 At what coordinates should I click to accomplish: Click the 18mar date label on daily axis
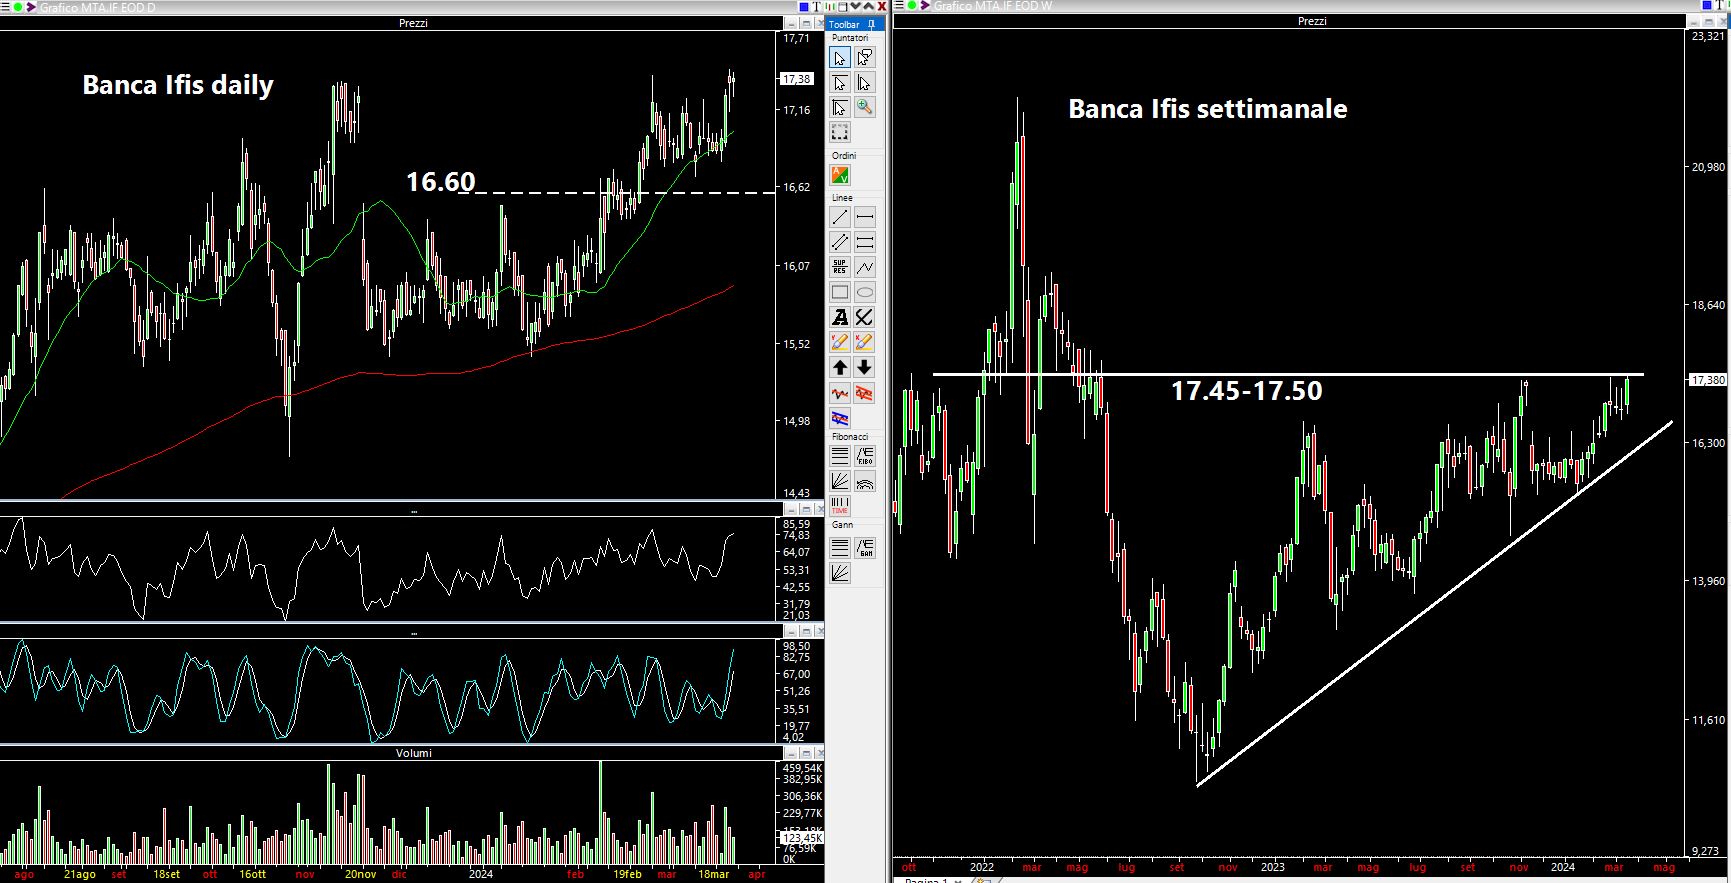[713, 874]
